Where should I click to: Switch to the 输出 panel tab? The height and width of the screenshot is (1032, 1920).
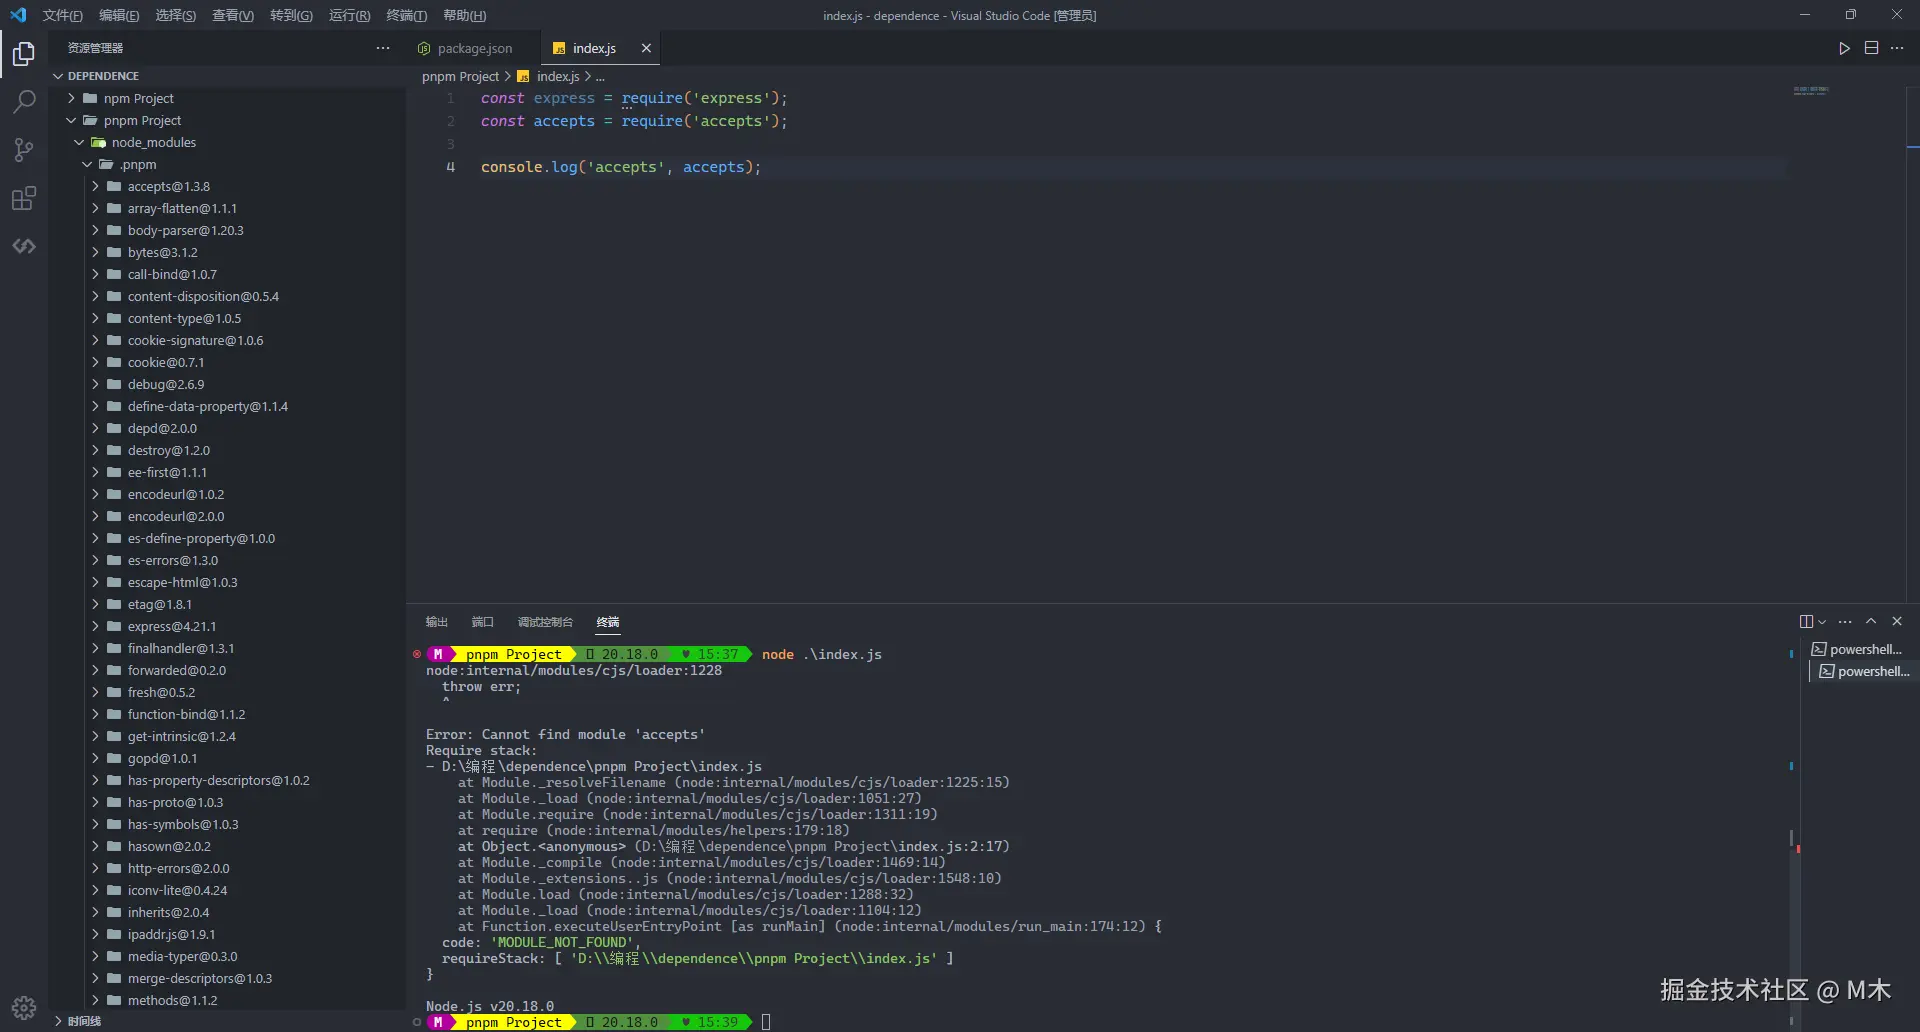[x=436, y=622]
